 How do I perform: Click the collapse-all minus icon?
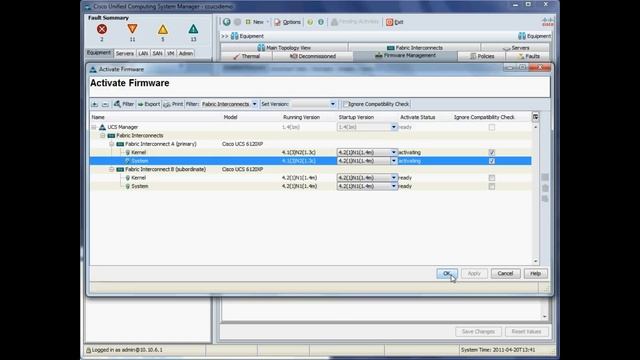(x=105, y=104)
